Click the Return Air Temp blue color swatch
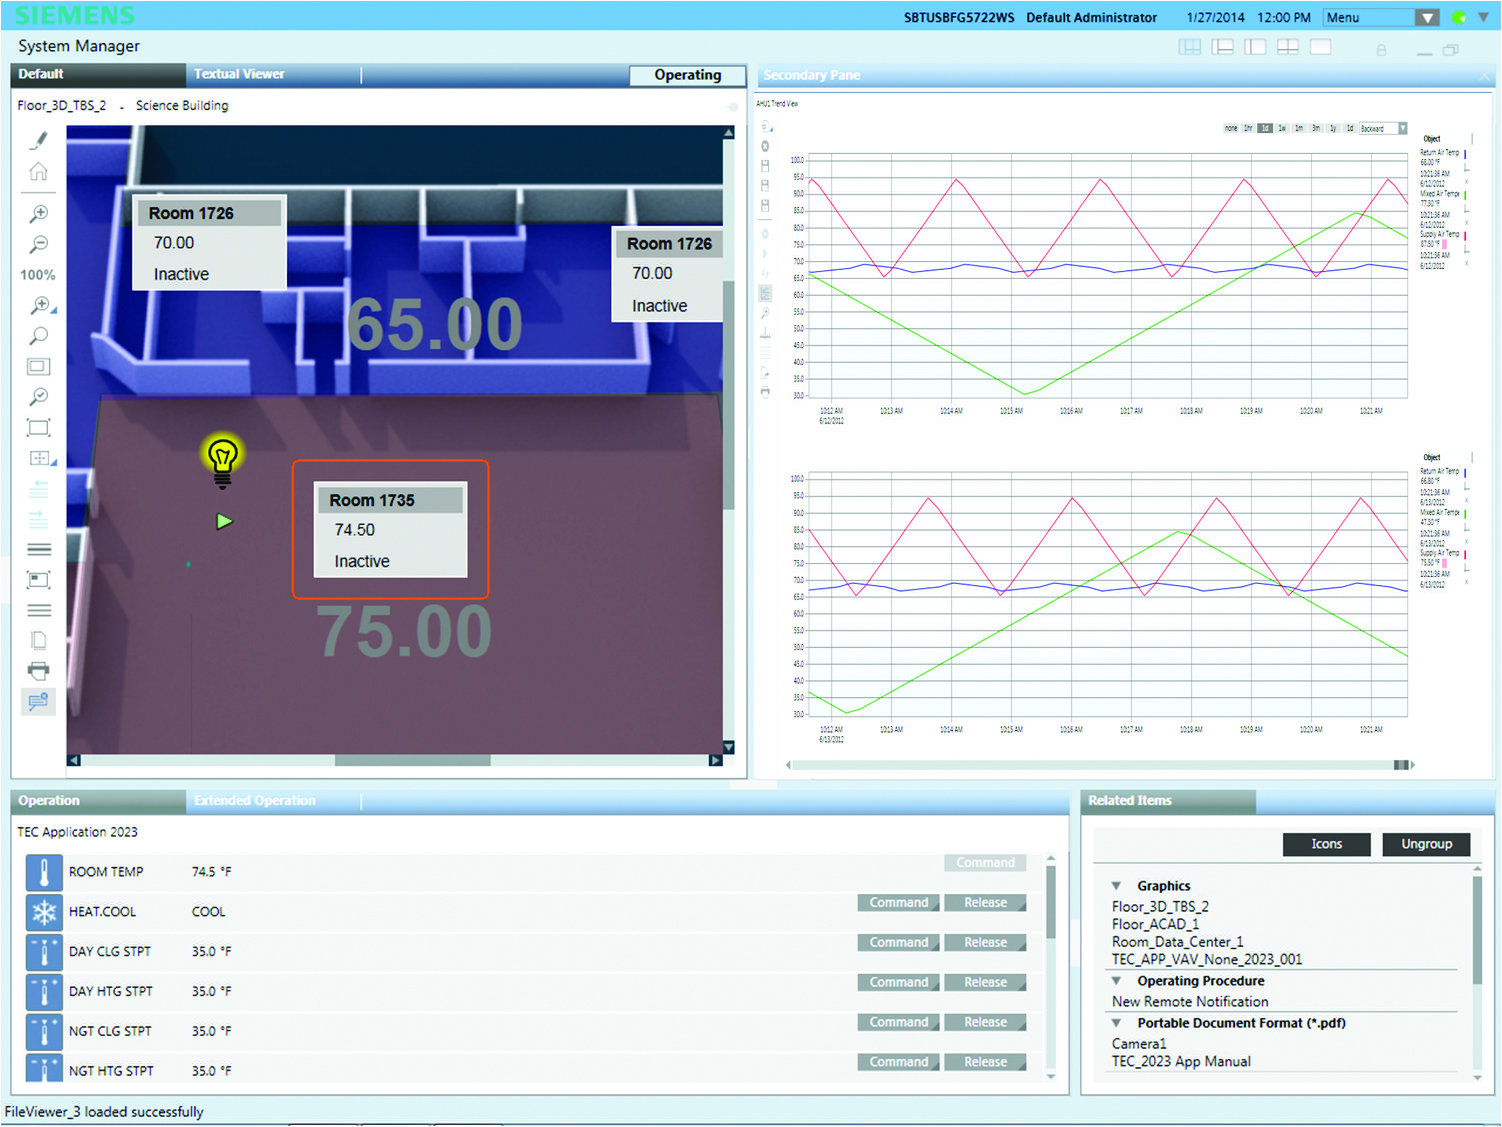This screenshot has height=1127, width=1502. 1465,154
